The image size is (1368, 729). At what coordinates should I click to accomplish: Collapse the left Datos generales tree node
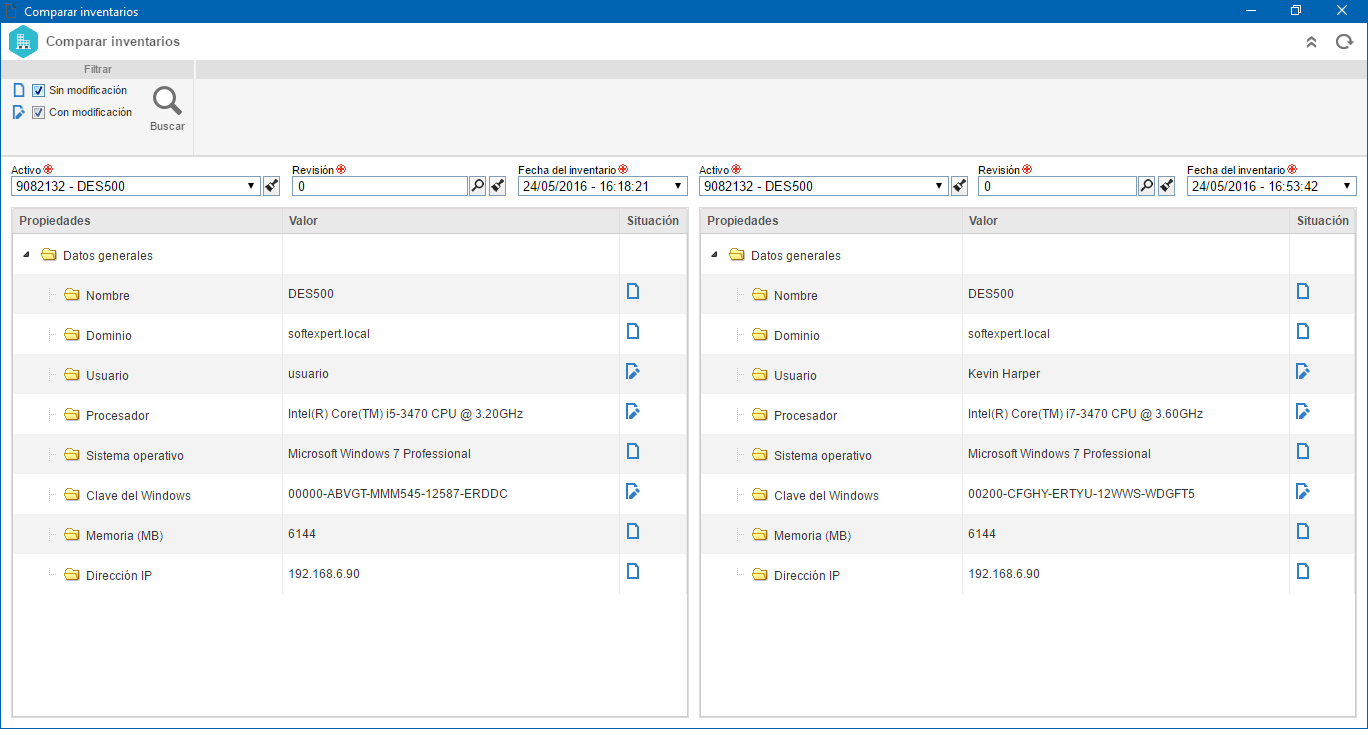point(24,254)
